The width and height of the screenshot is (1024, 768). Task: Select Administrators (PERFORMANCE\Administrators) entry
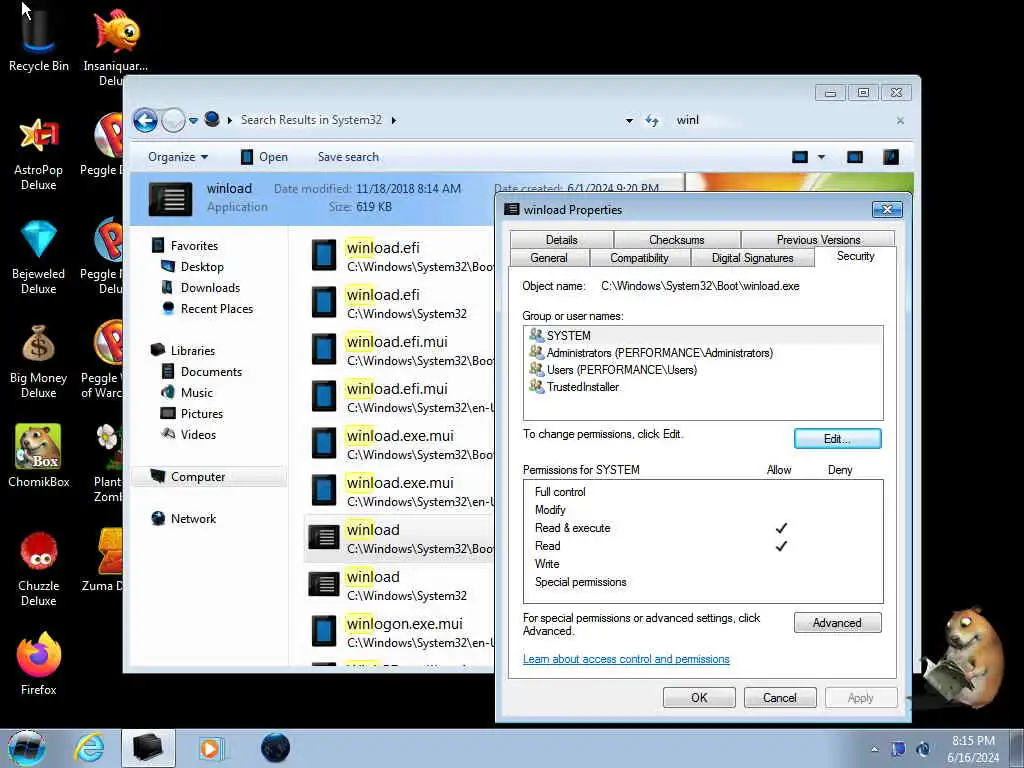click(x=703, y=353)
